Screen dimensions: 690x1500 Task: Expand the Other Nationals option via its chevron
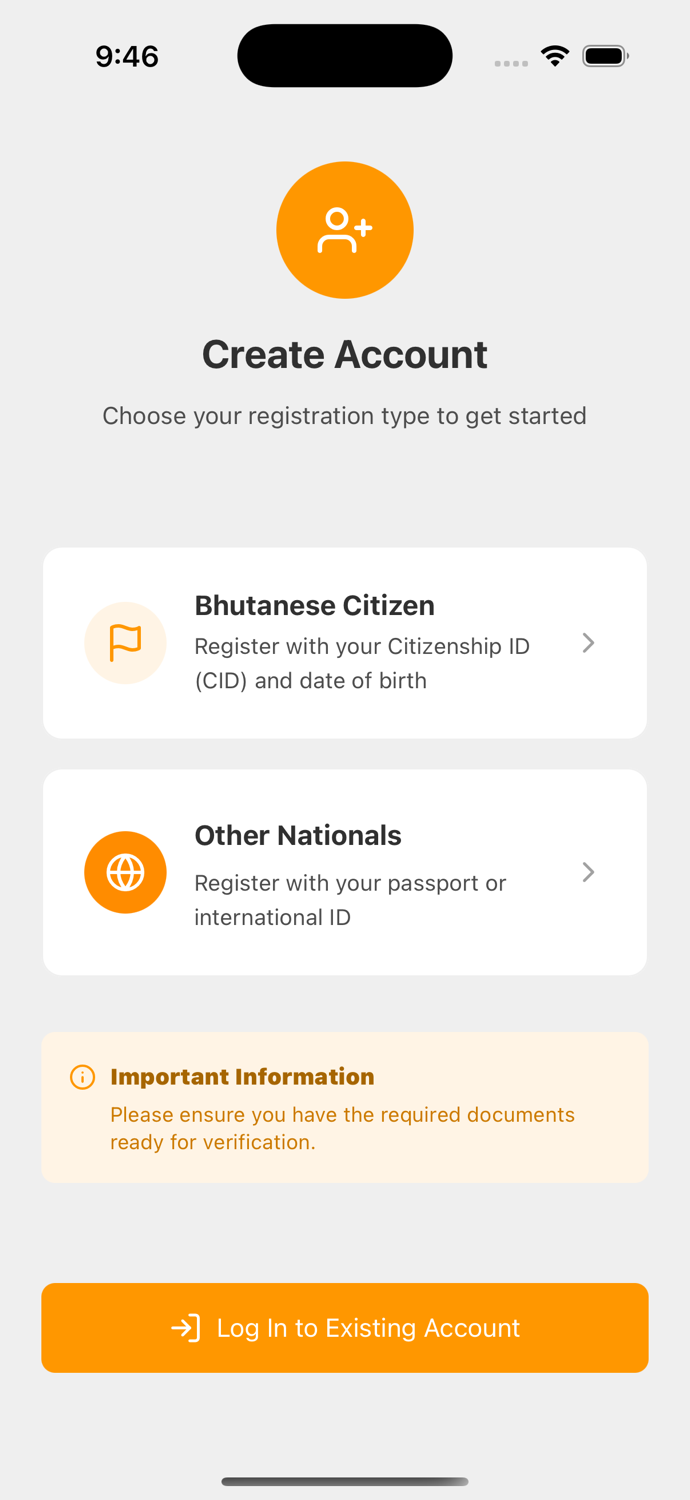tap(589, 872)
